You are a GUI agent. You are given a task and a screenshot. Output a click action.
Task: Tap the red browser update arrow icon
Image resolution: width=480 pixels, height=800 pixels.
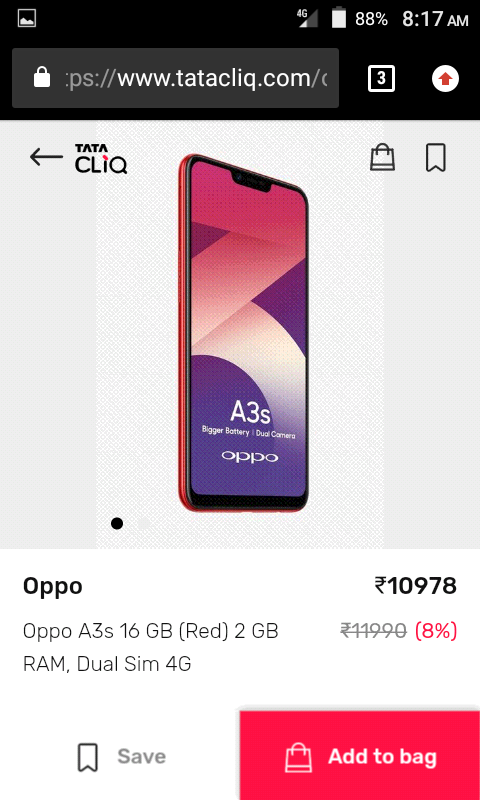(x=445, y=79)
